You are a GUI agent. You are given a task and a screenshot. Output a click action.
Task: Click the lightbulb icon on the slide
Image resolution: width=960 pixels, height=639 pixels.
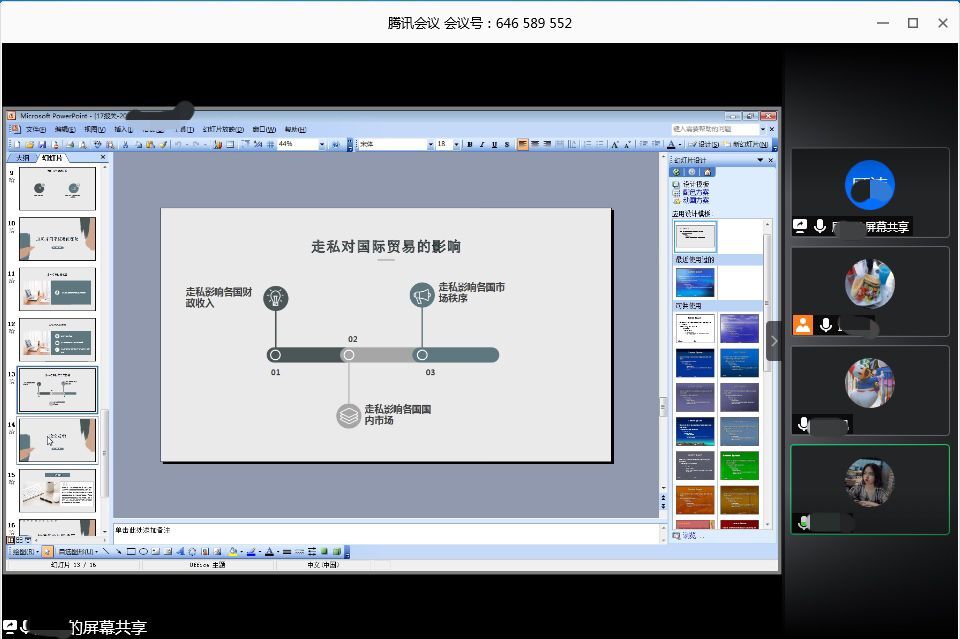click(276, 297)
